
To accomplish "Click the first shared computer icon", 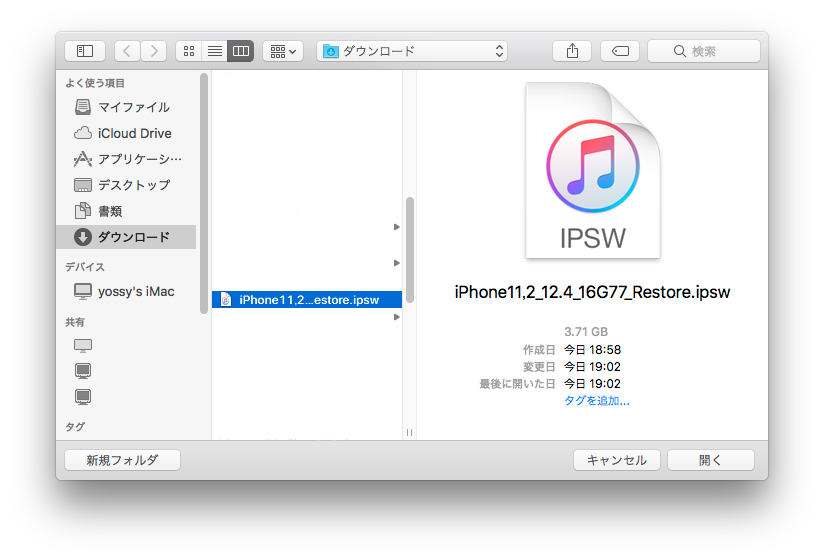I will click(83, 346).
